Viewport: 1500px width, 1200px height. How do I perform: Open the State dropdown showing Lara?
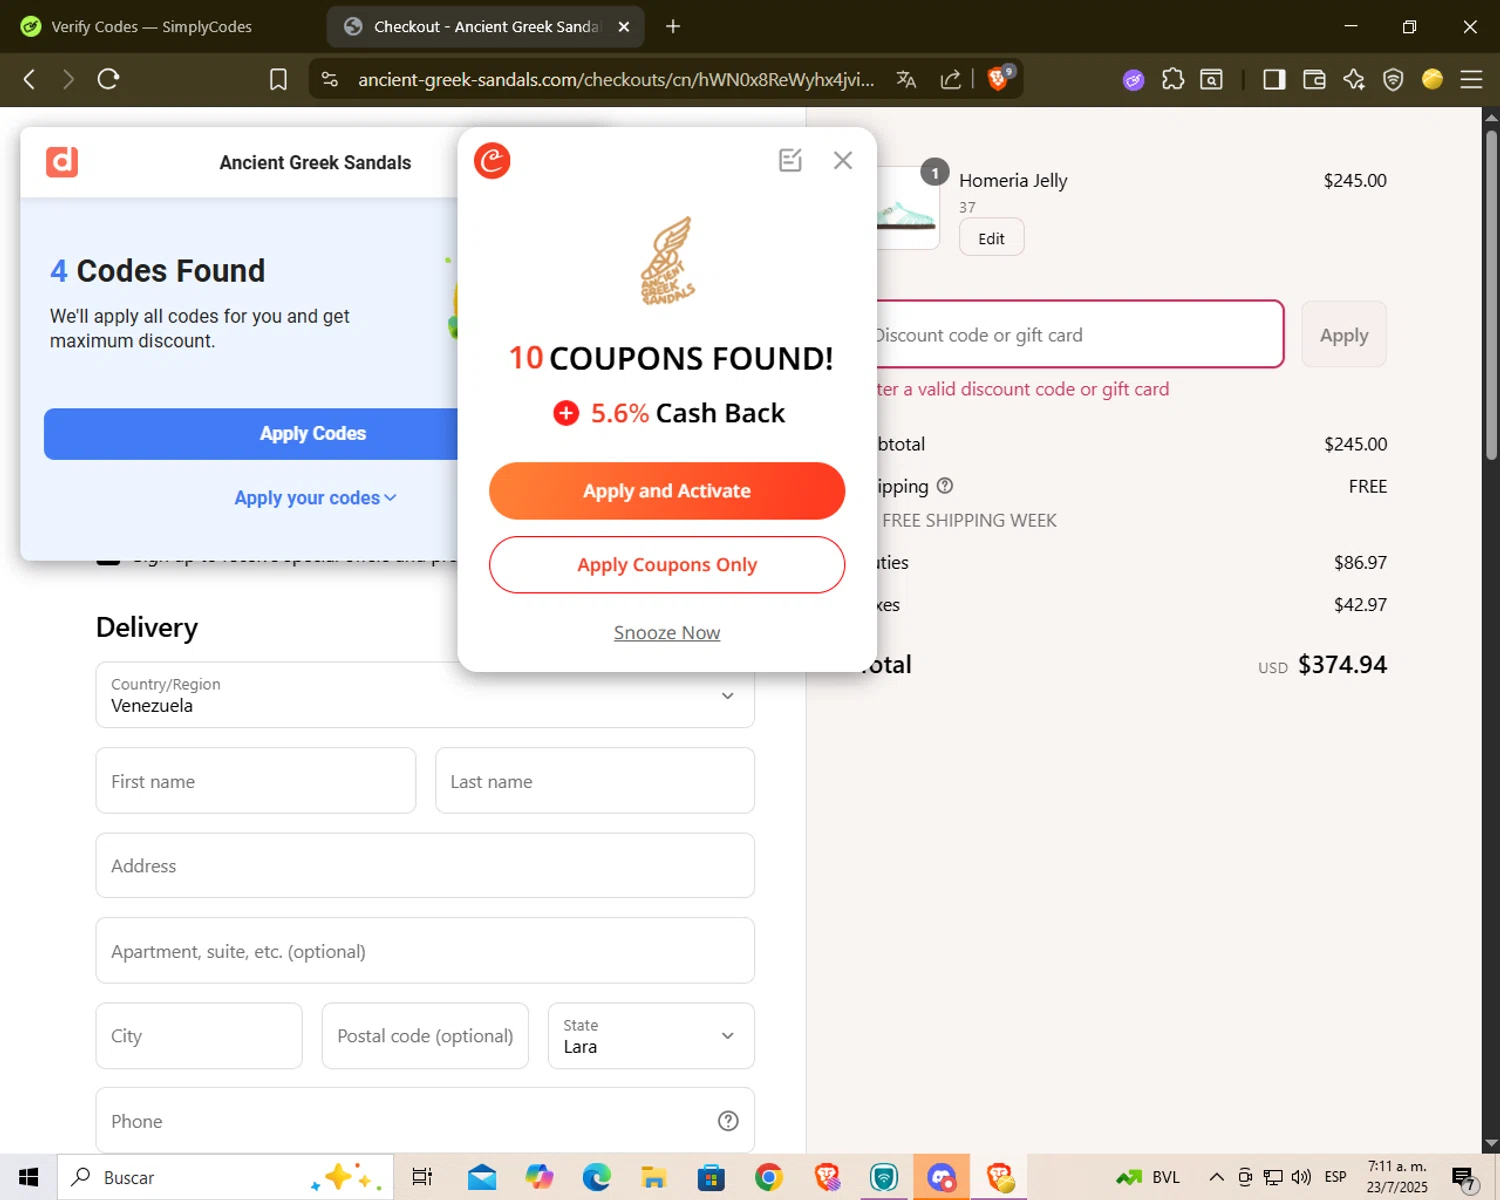coord(651,1036)
